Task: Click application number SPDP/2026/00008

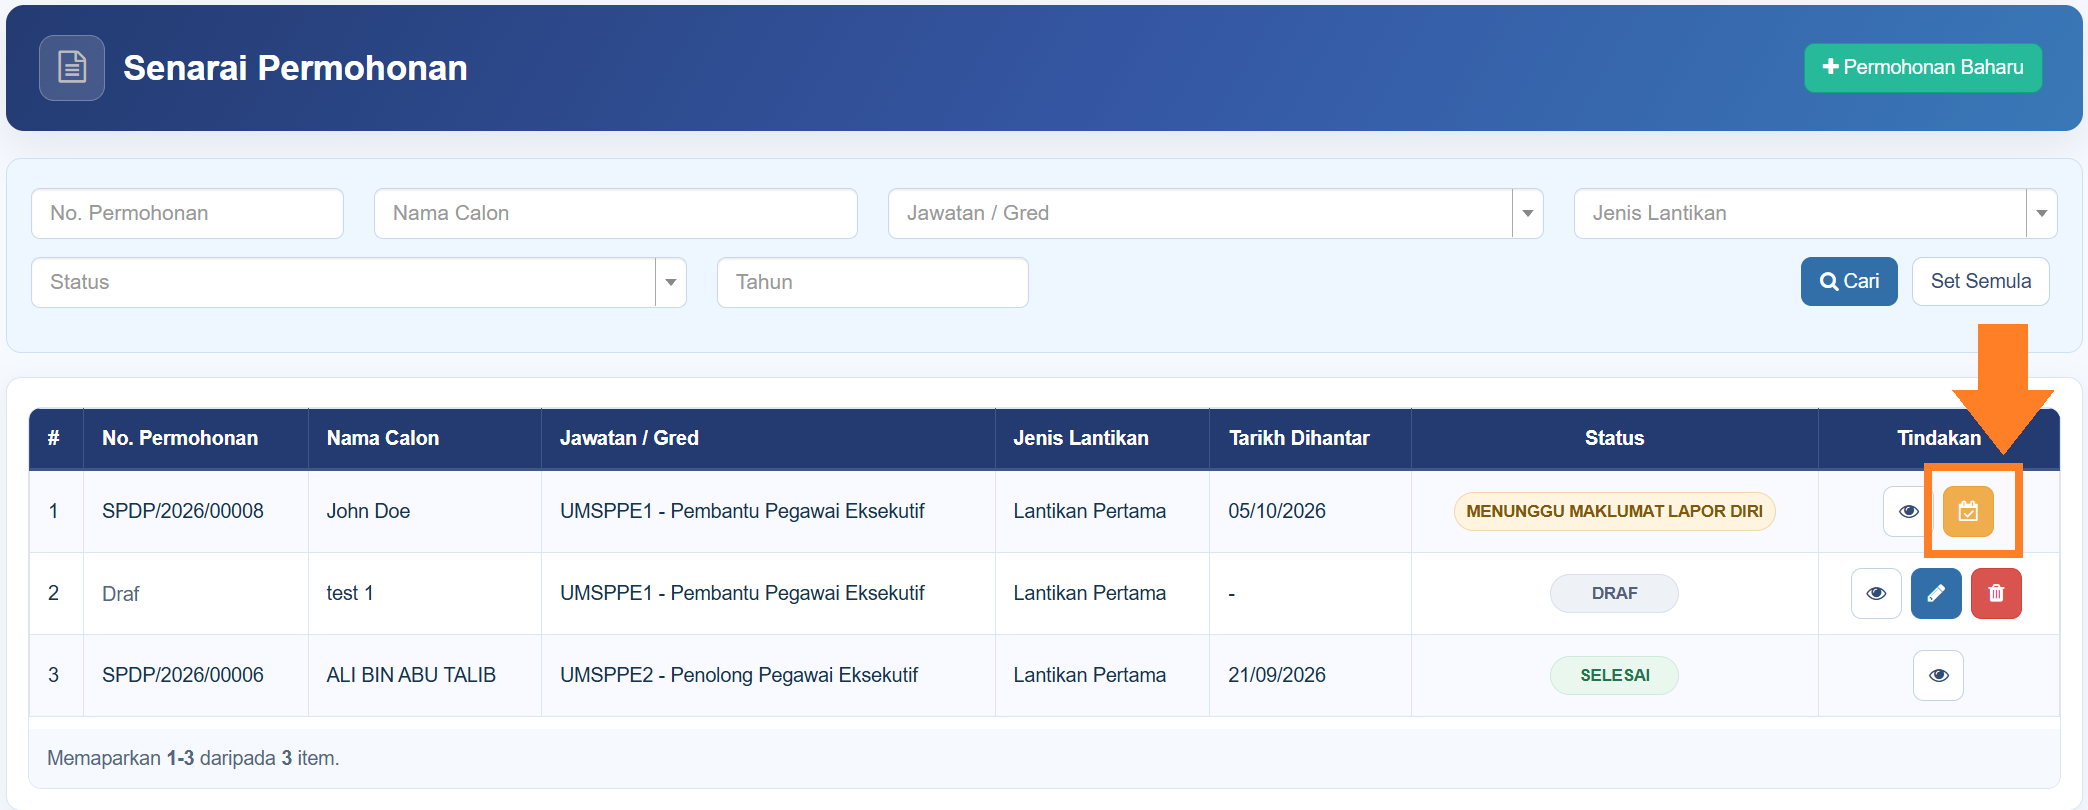Action: 183,511
